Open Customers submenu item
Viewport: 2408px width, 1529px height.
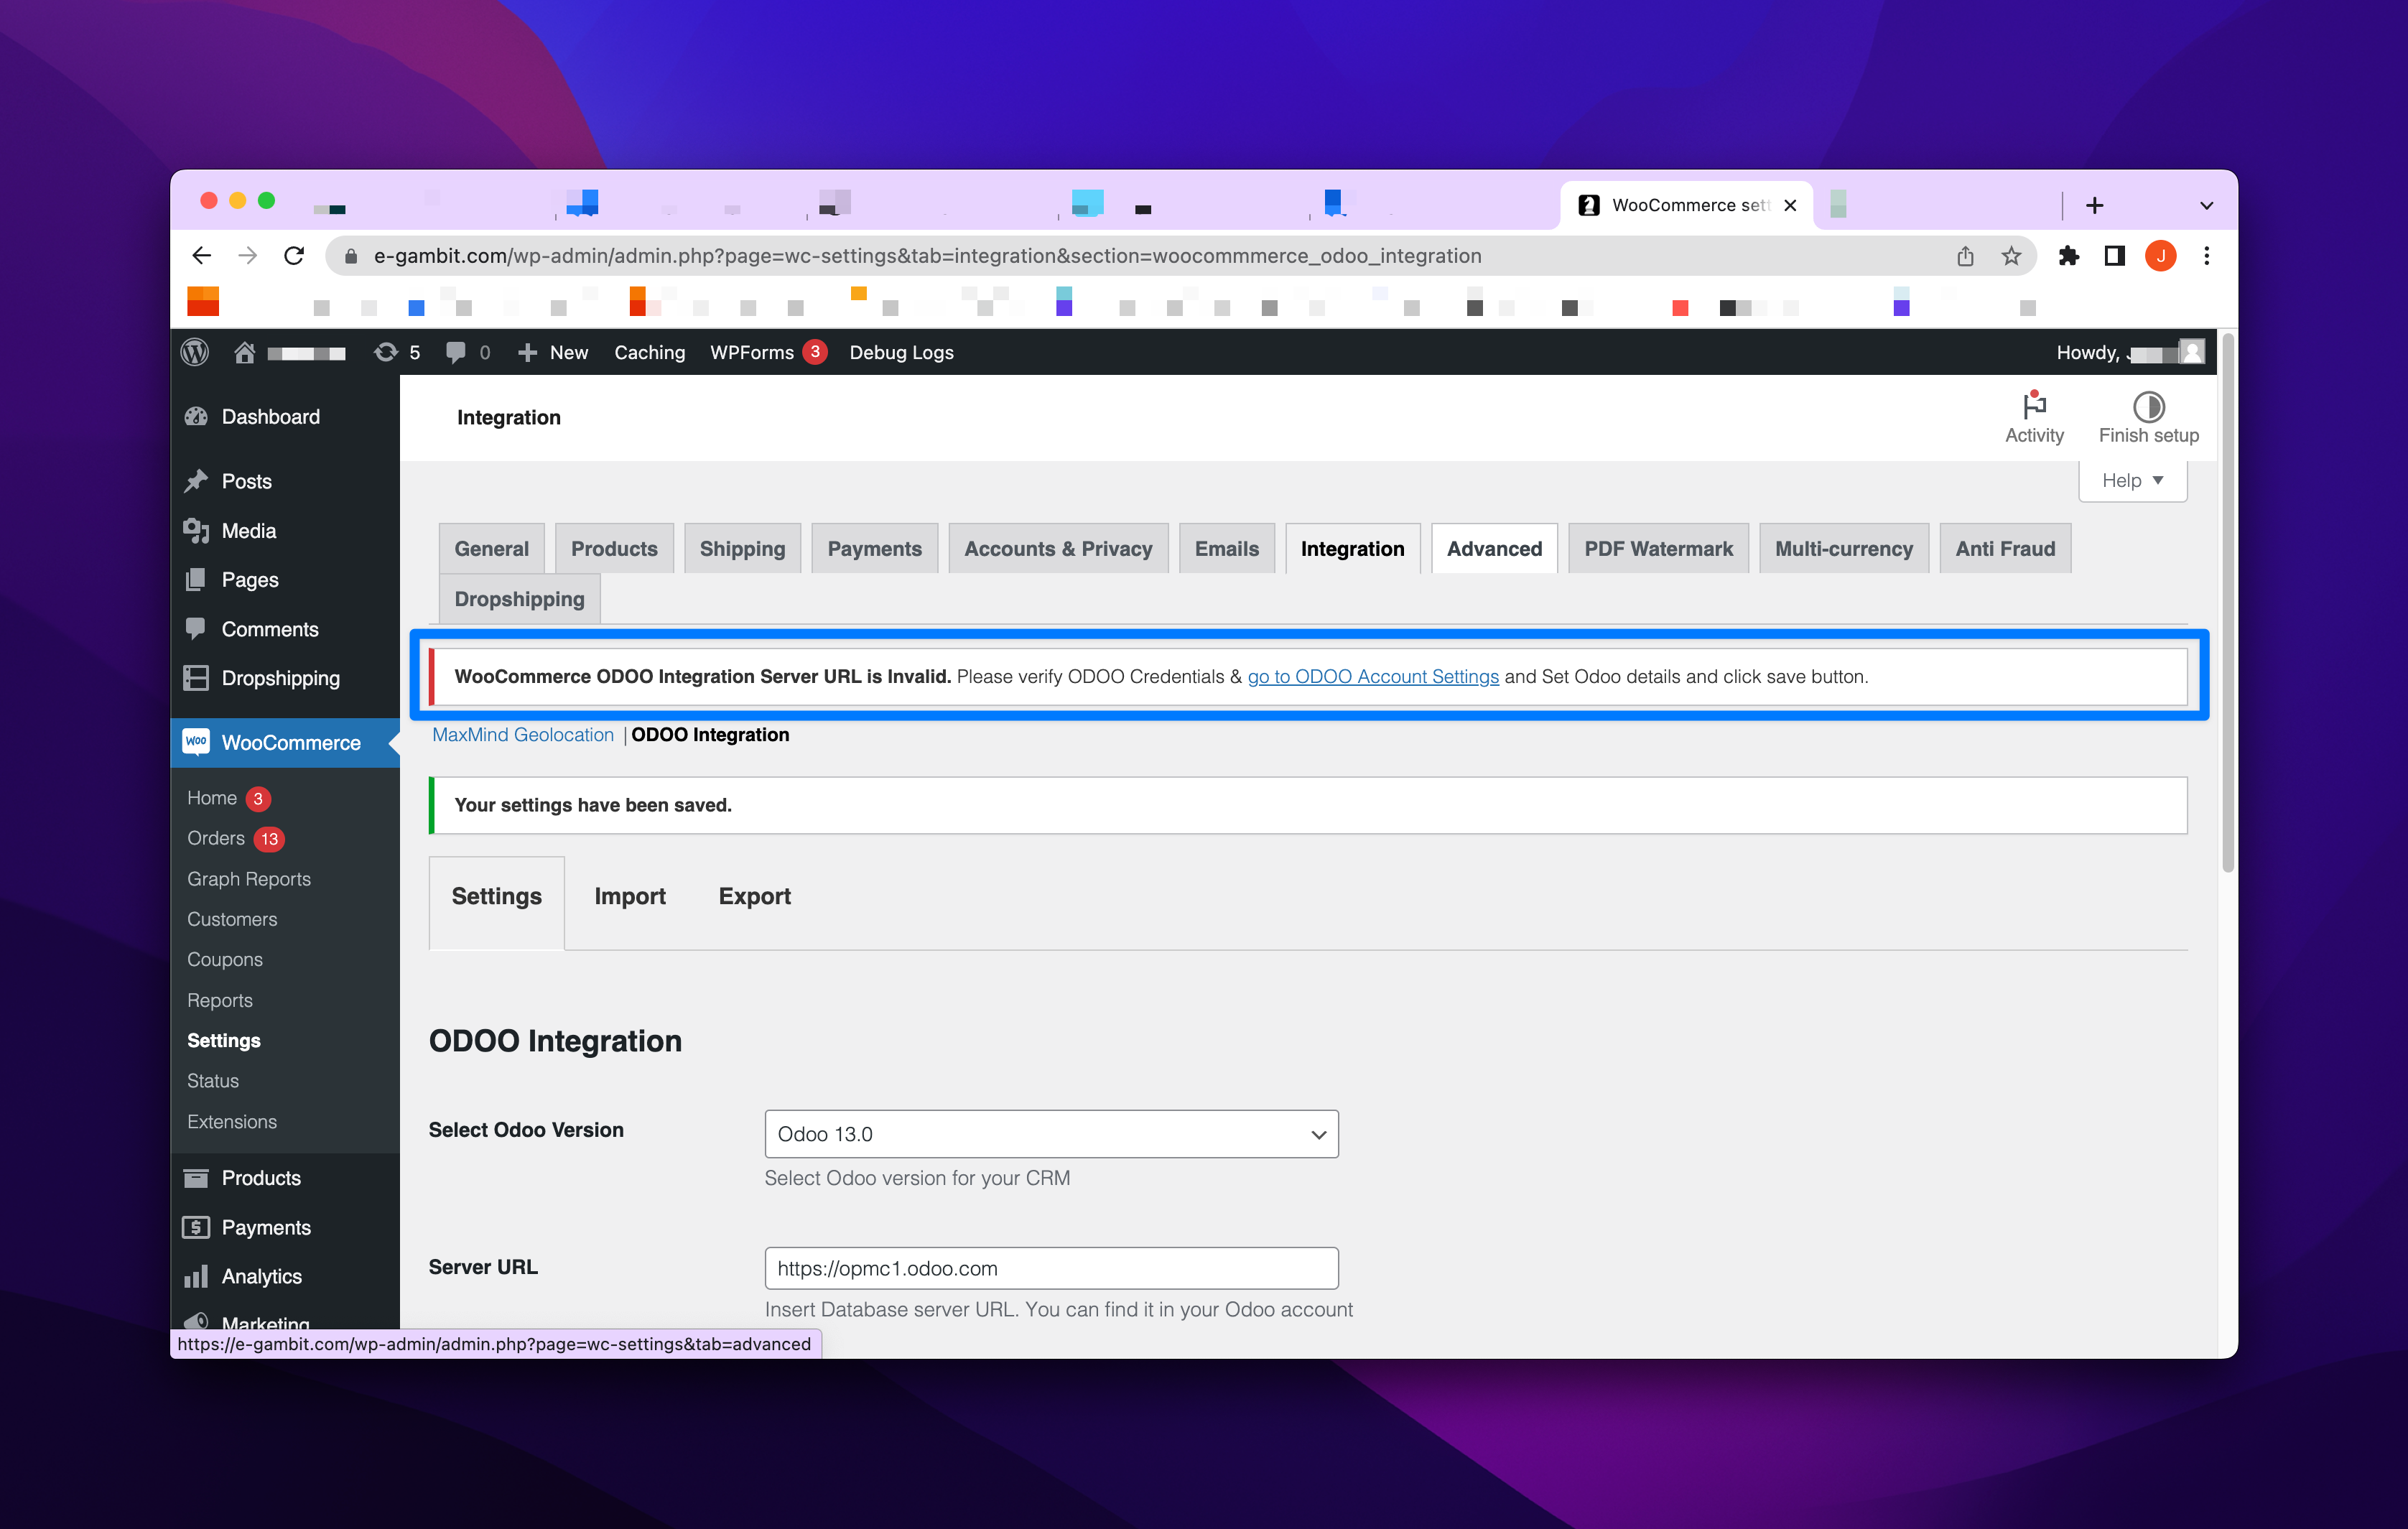232,919
